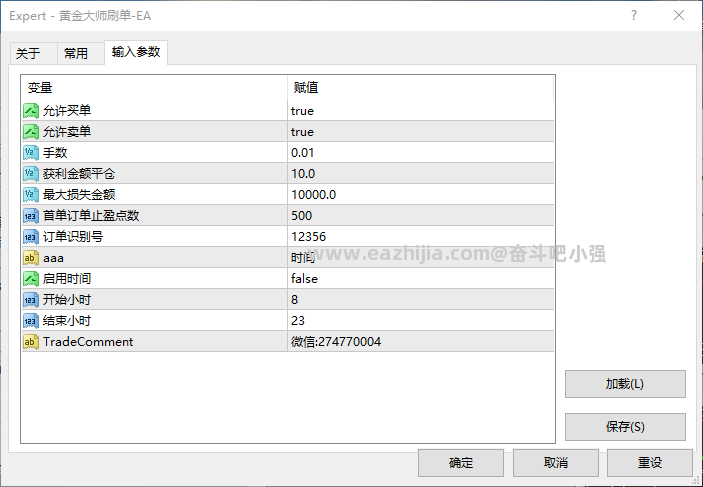Select the 10.0 value for 获利金额平仓
Image resolution: width=703 pixels, height=487 pixels.
(x=303, y=174)
